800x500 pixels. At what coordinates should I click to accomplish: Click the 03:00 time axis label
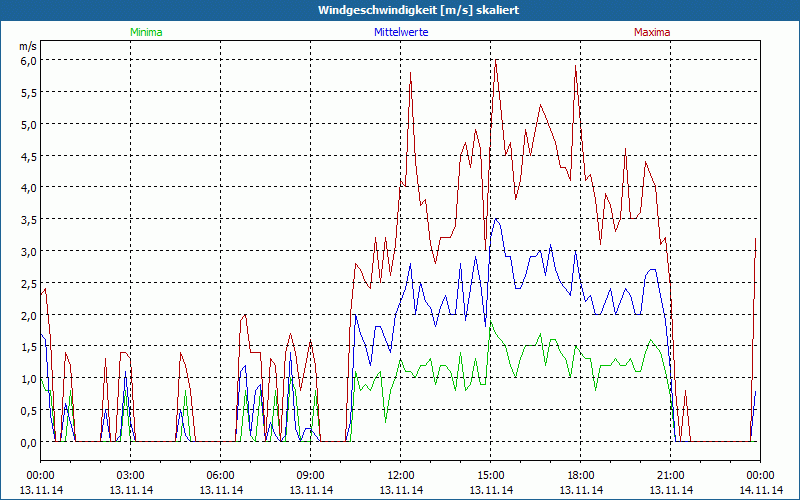point(131,476)
